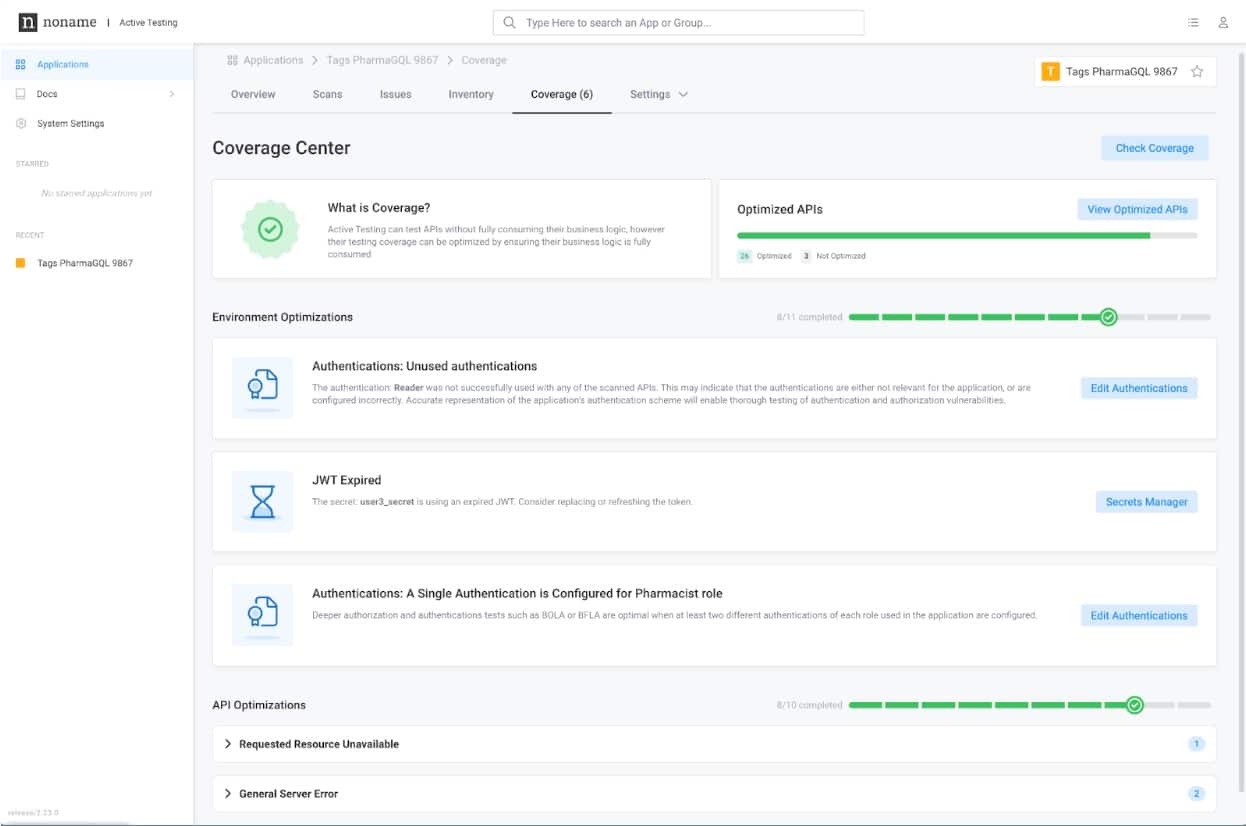Screen dimensions: 1246x826
Task: Click the Optimized APIs progress bar
Action: pyautogui.click(x=966, y=236)
